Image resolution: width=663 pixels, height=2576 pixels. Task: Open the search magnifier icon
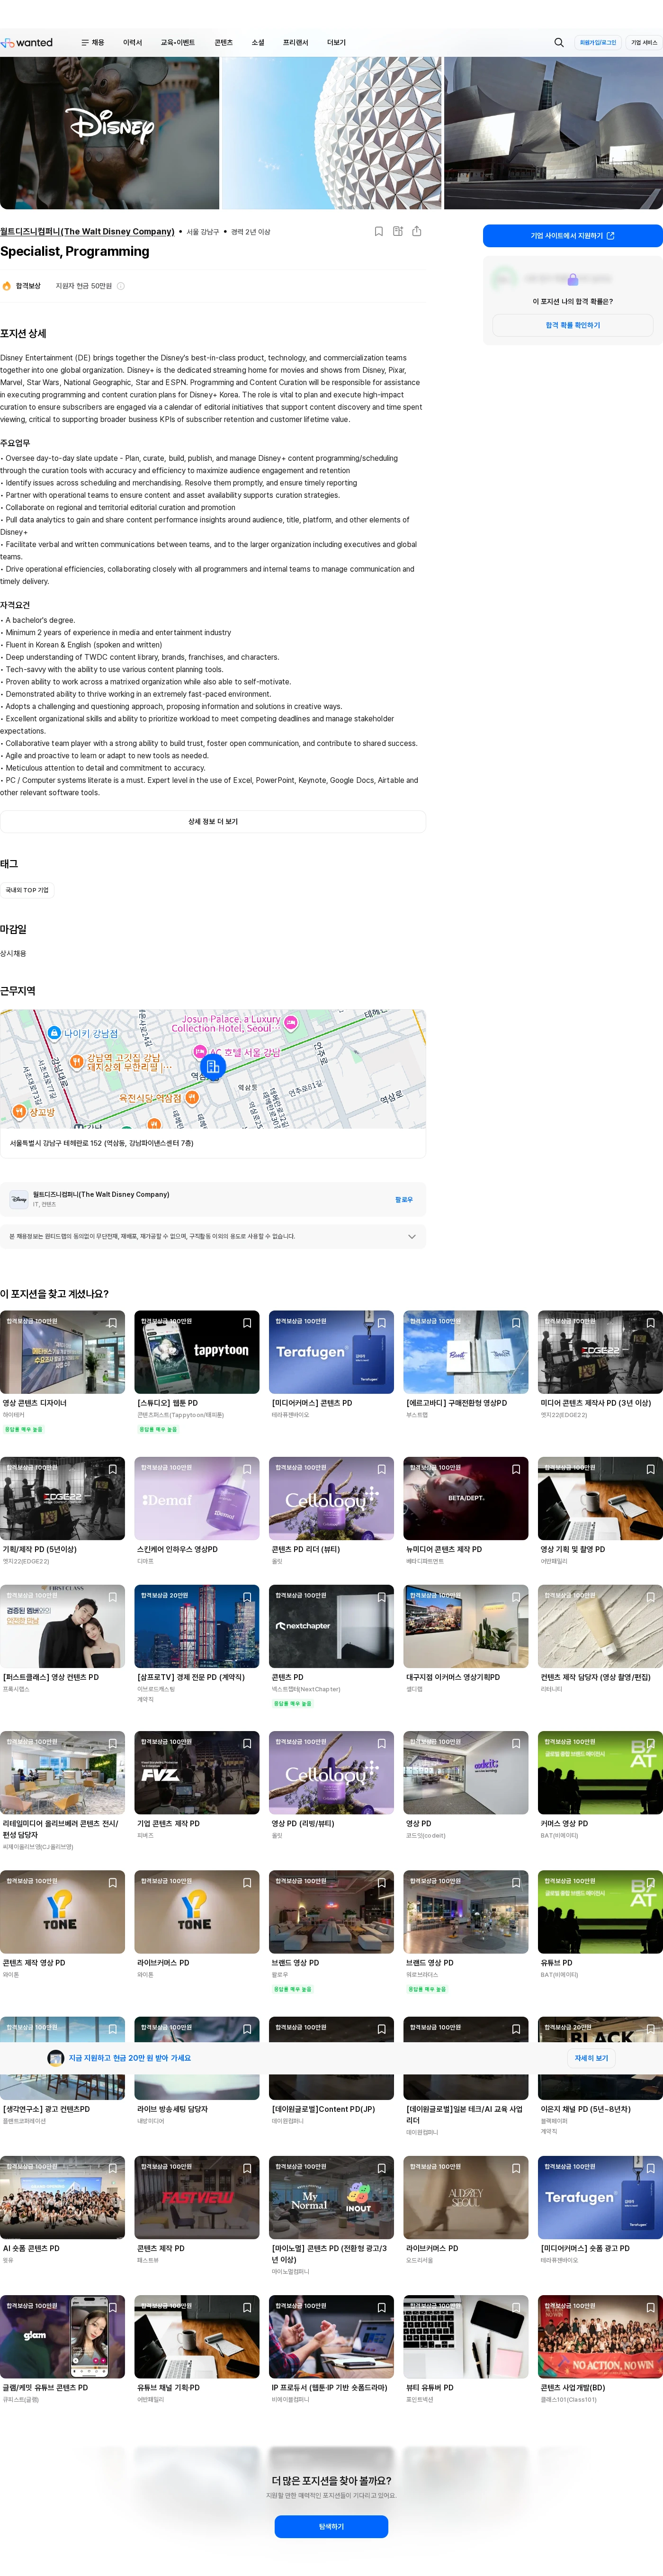click(x=559, y=43)
